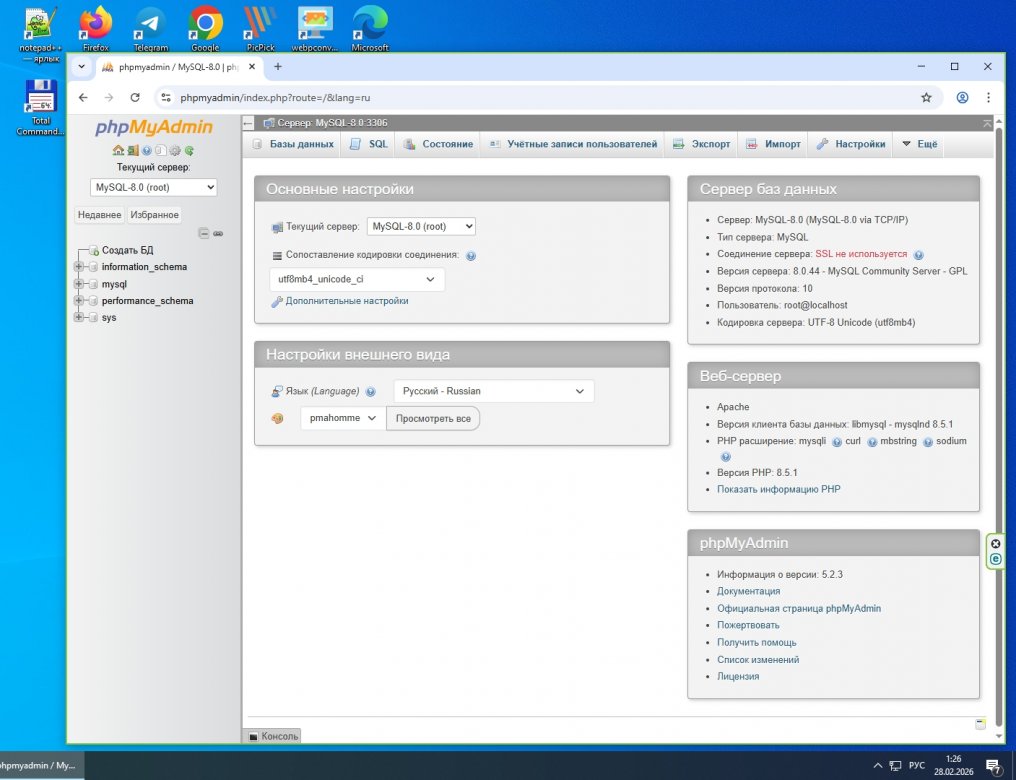
Task: Click the help icon beside Язык (Language)
Action: coord(371,391)
